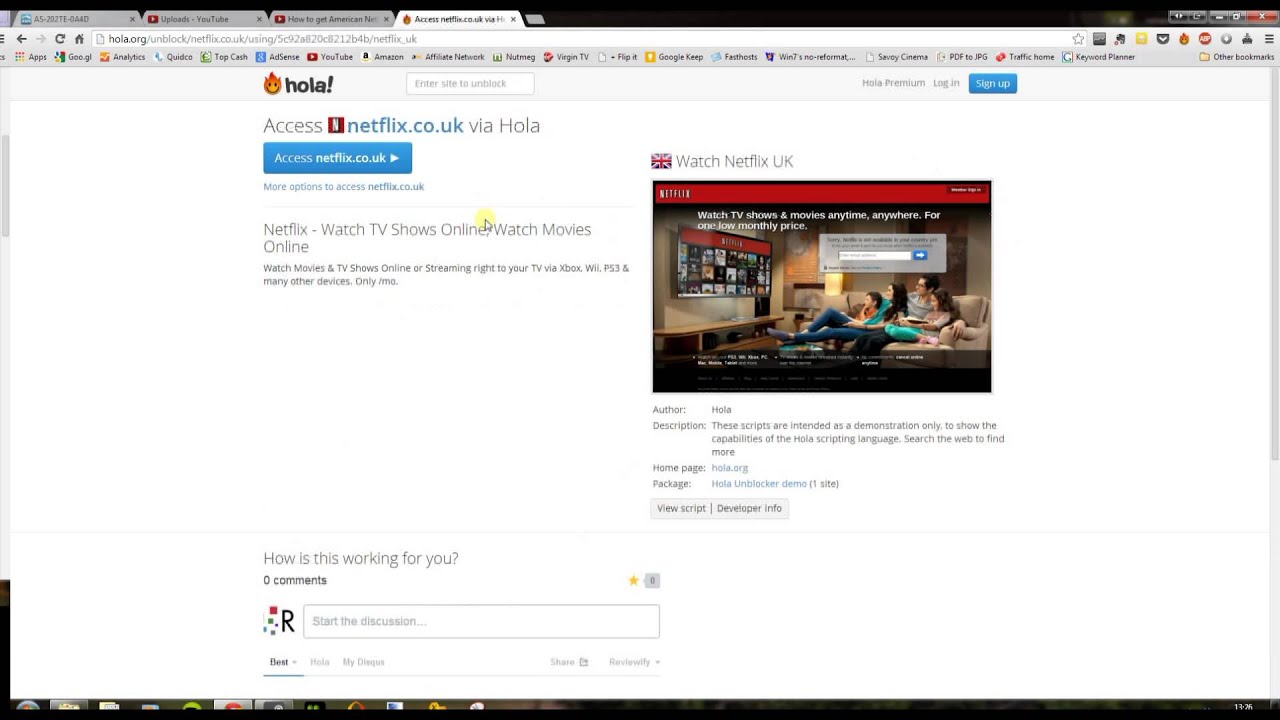Open the Netflix UK screenshot thumbnail
This screenshot has width=1280, height=720.
822,287
